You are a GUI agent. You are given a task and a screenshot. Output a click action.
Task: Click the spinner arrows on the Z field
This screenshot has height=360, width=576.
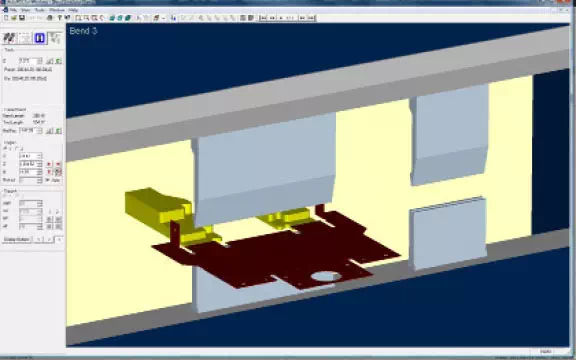(40, 61)
